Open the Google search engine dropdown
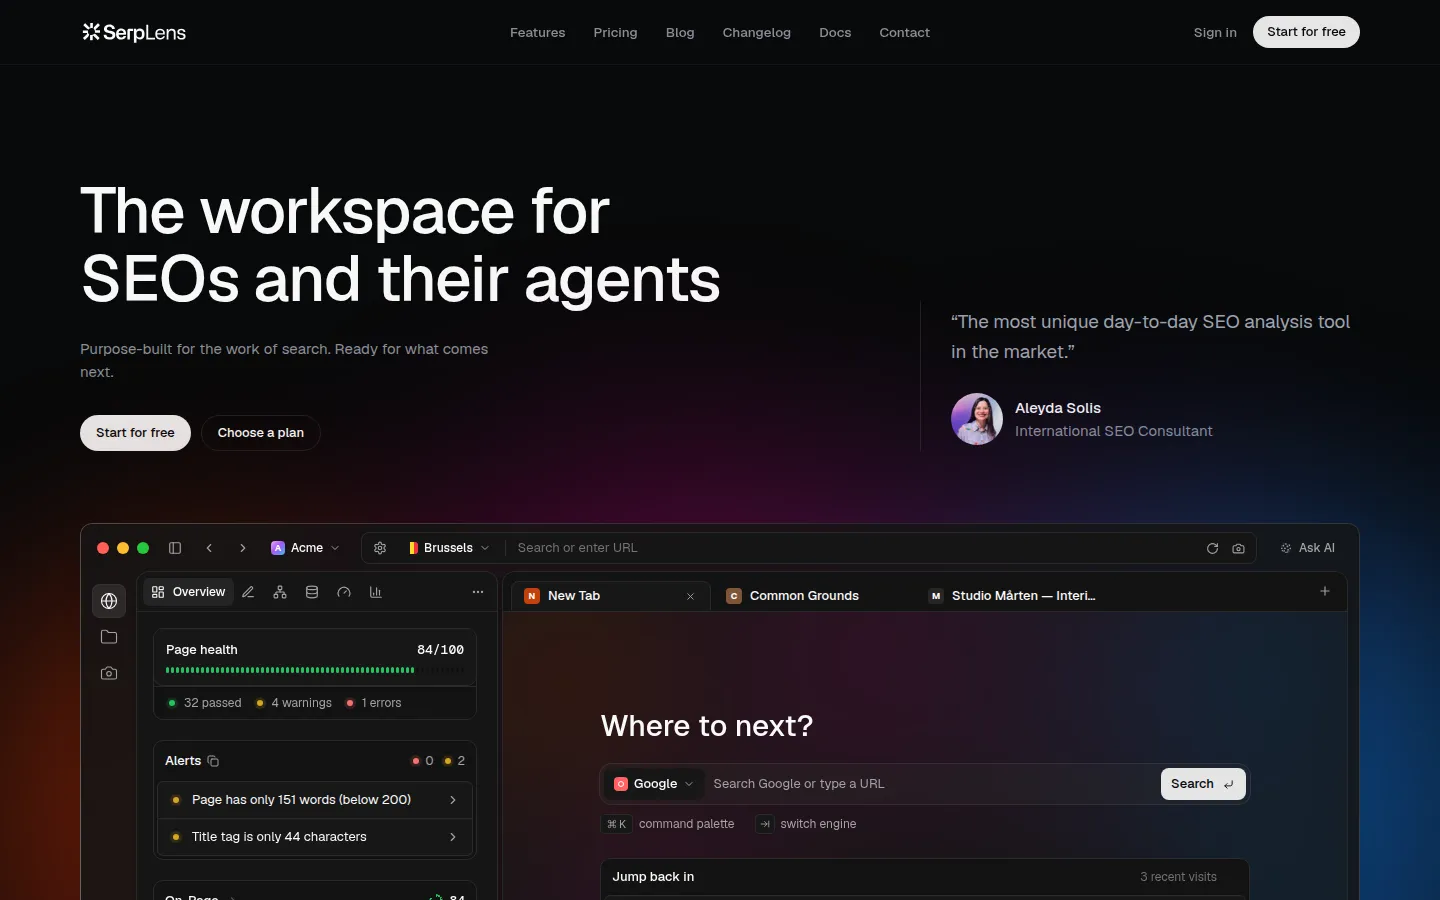Viewport: 1440px width, 900px height. (653, 784)
